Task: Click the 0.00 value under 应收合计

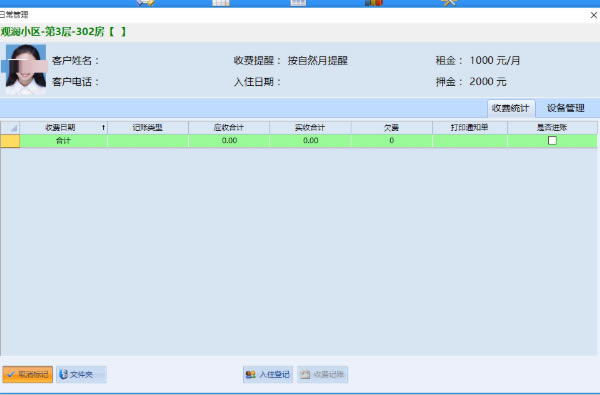Action: click(229, 140)
